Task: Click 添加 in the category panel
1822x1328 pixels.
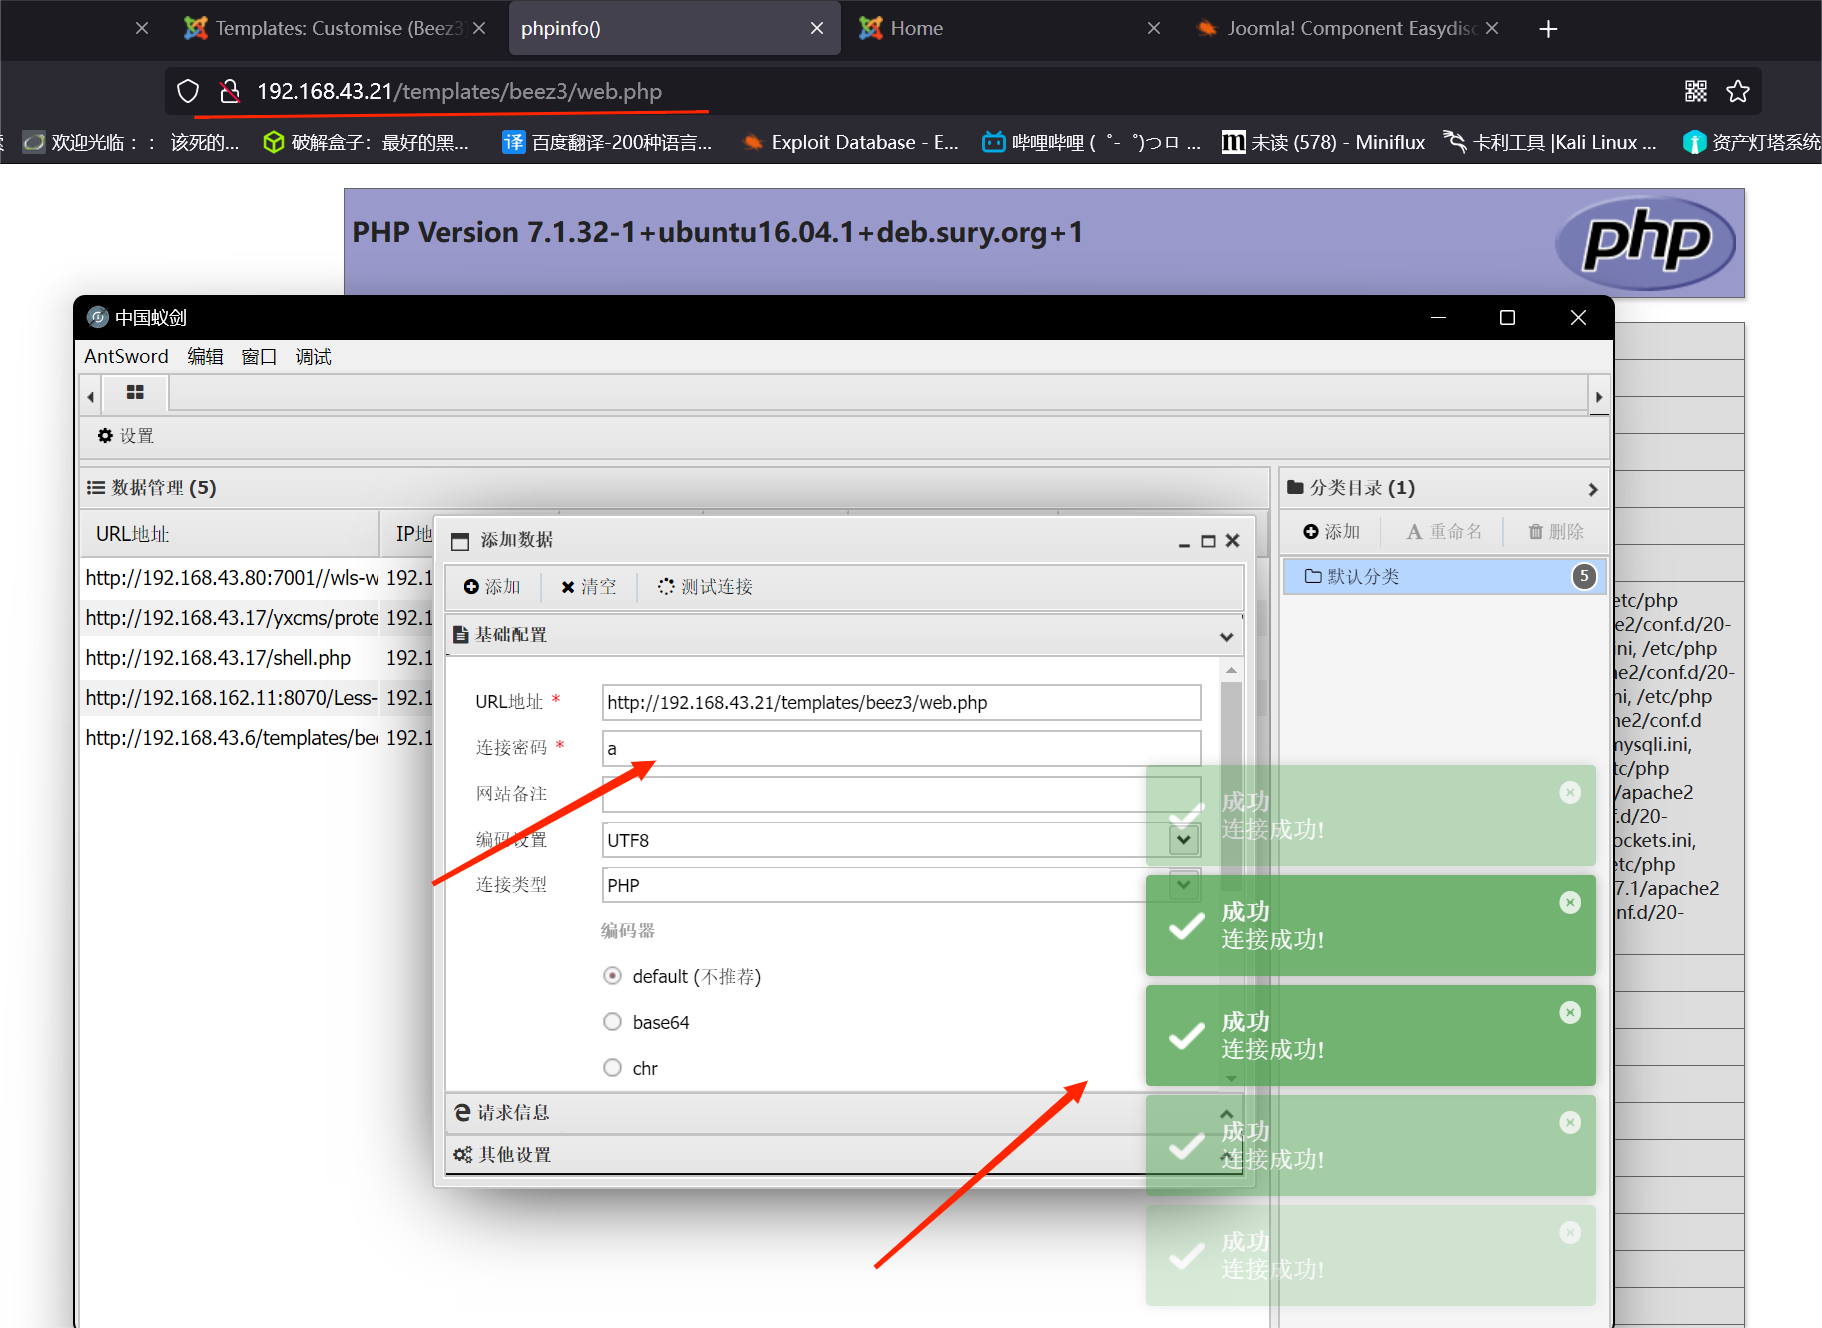Action: (x=1332, y=532)
